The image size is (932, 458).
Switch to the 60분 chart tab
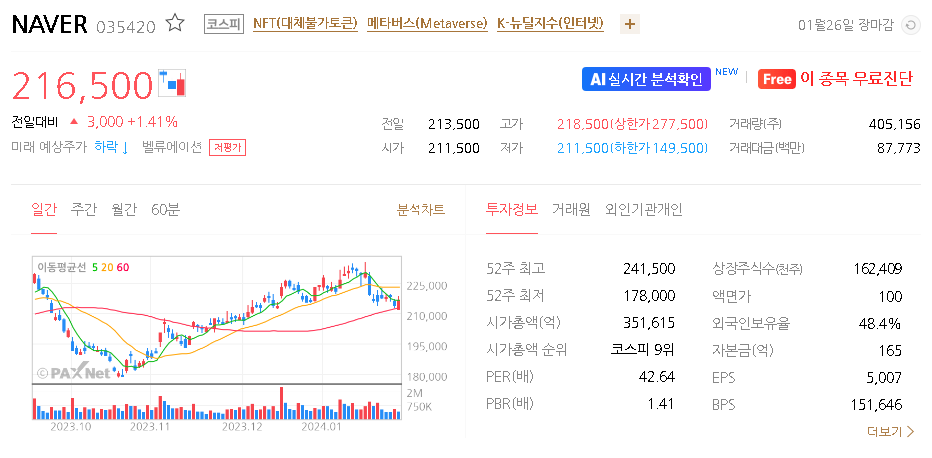pyautogui.click(x=165, y=210)
